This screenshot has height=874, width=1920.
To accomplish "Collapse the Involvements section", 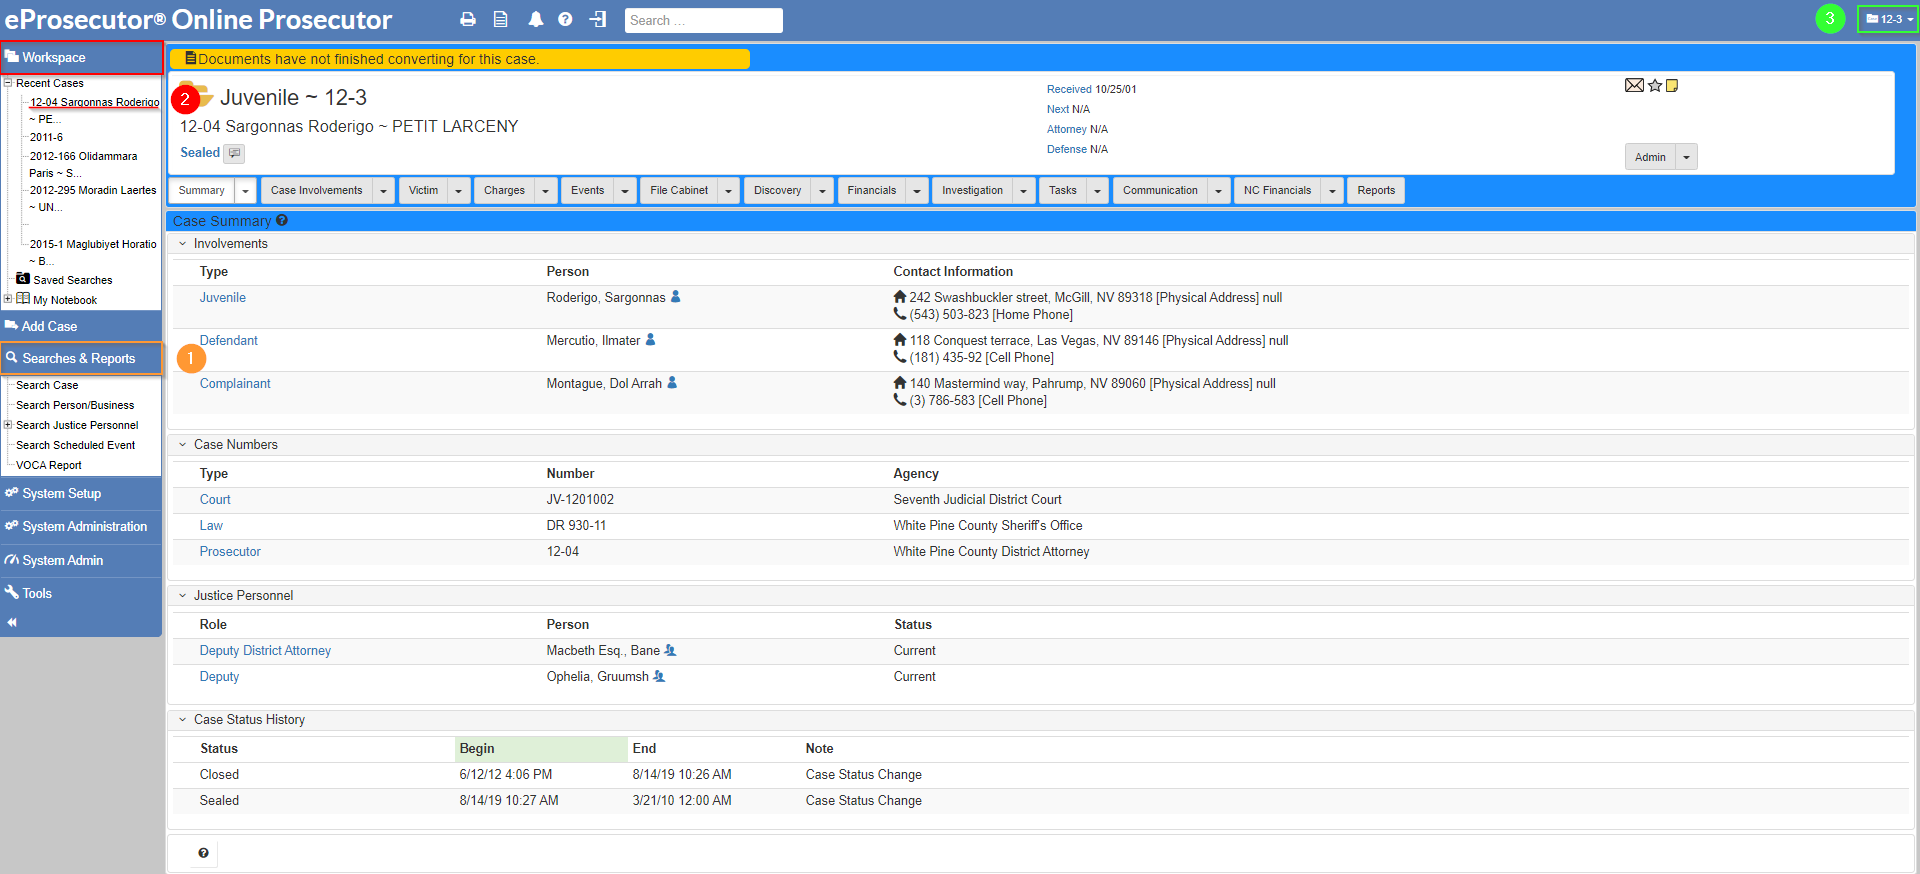I will point(183,244).
